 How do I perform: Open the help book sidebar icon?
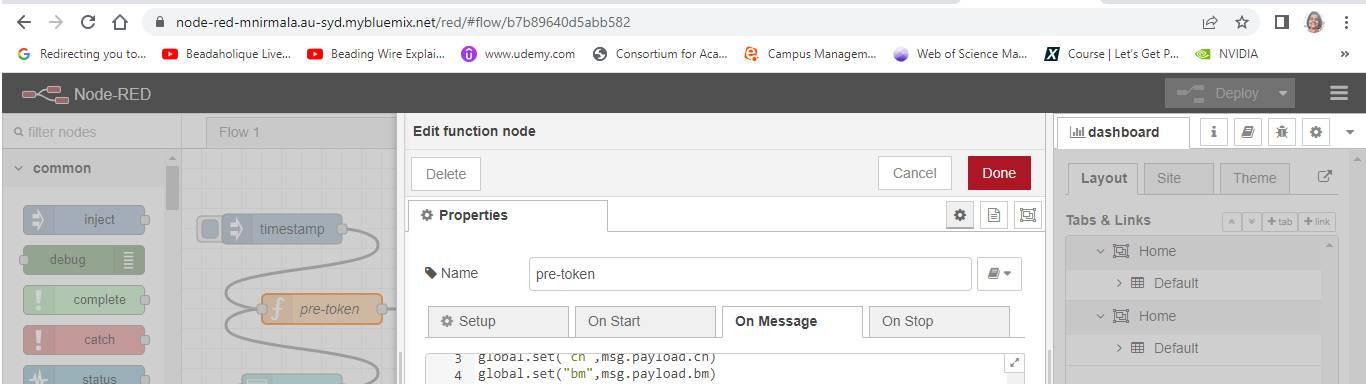pyautogui.click(x=1248, y=132)
